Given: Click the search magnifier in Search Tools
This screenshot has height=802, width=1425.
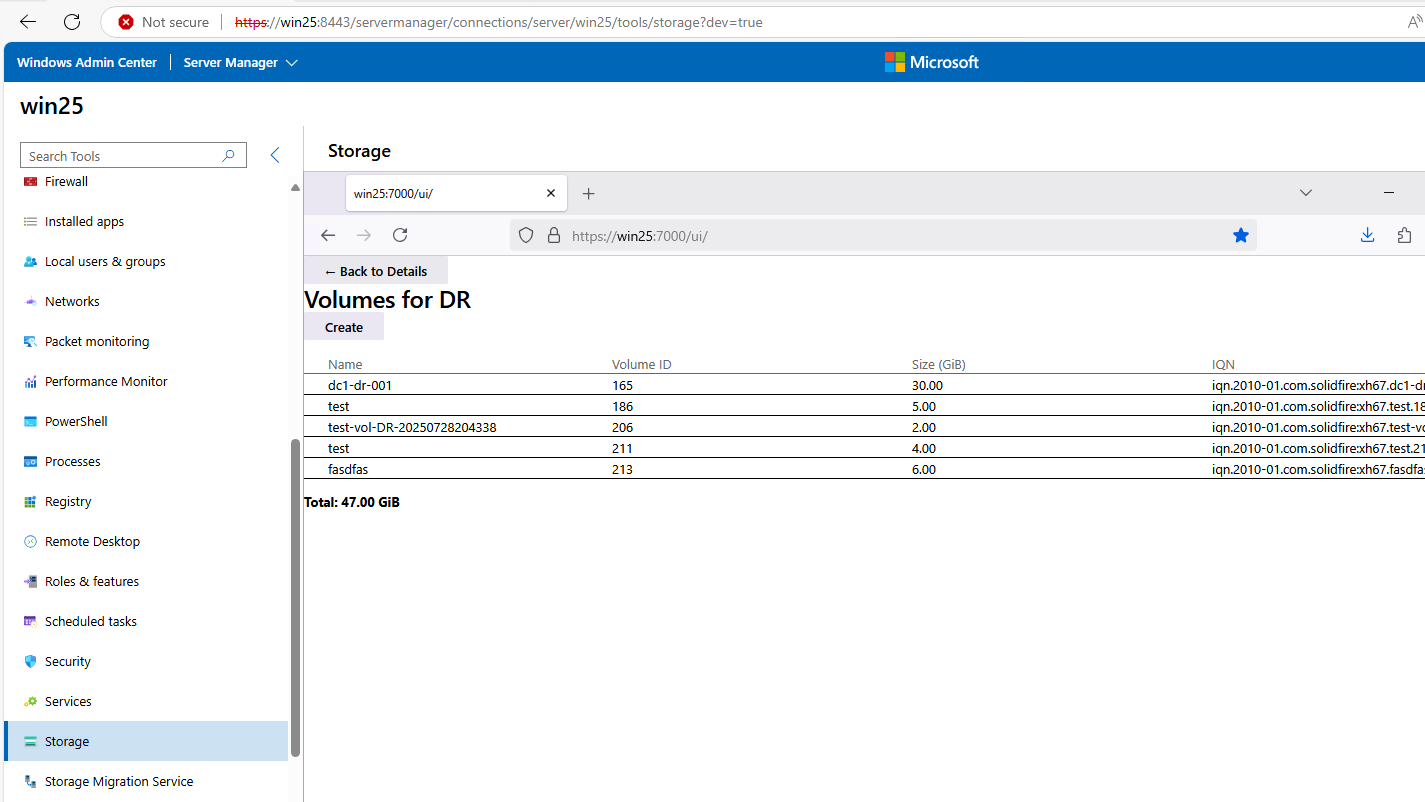Looking at the screenshot, I should (x=228, y=155).
